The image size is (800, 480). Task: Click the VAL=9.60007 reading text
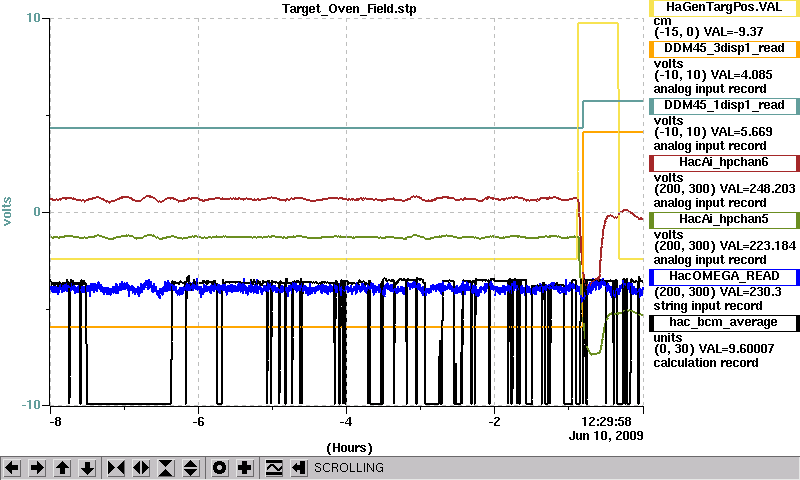(x=736, y=349)
